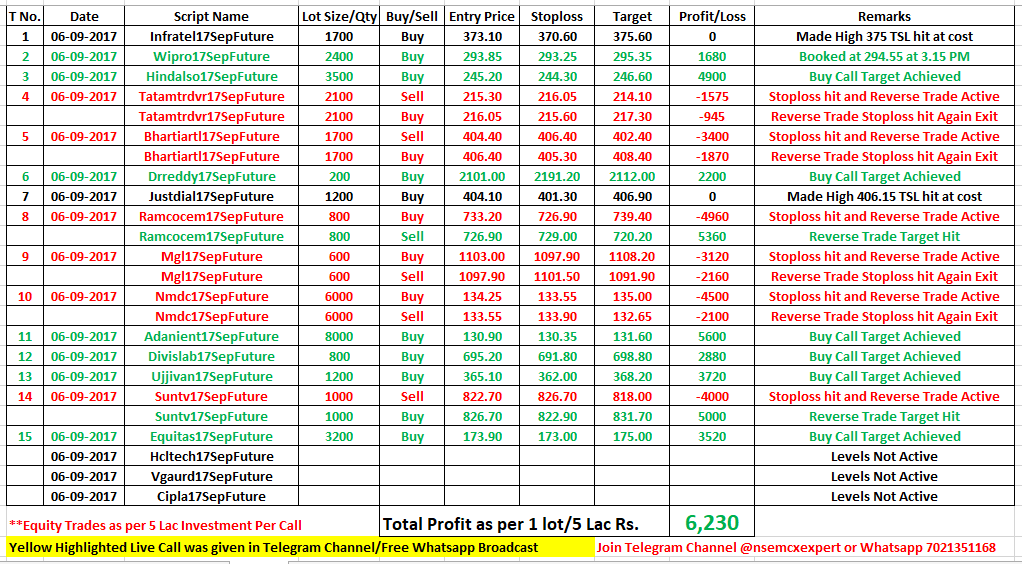Image resolution: width=1022 pixels, height=564 pixels.
Task: Click the profit value 4900
Action: point(712,76)
